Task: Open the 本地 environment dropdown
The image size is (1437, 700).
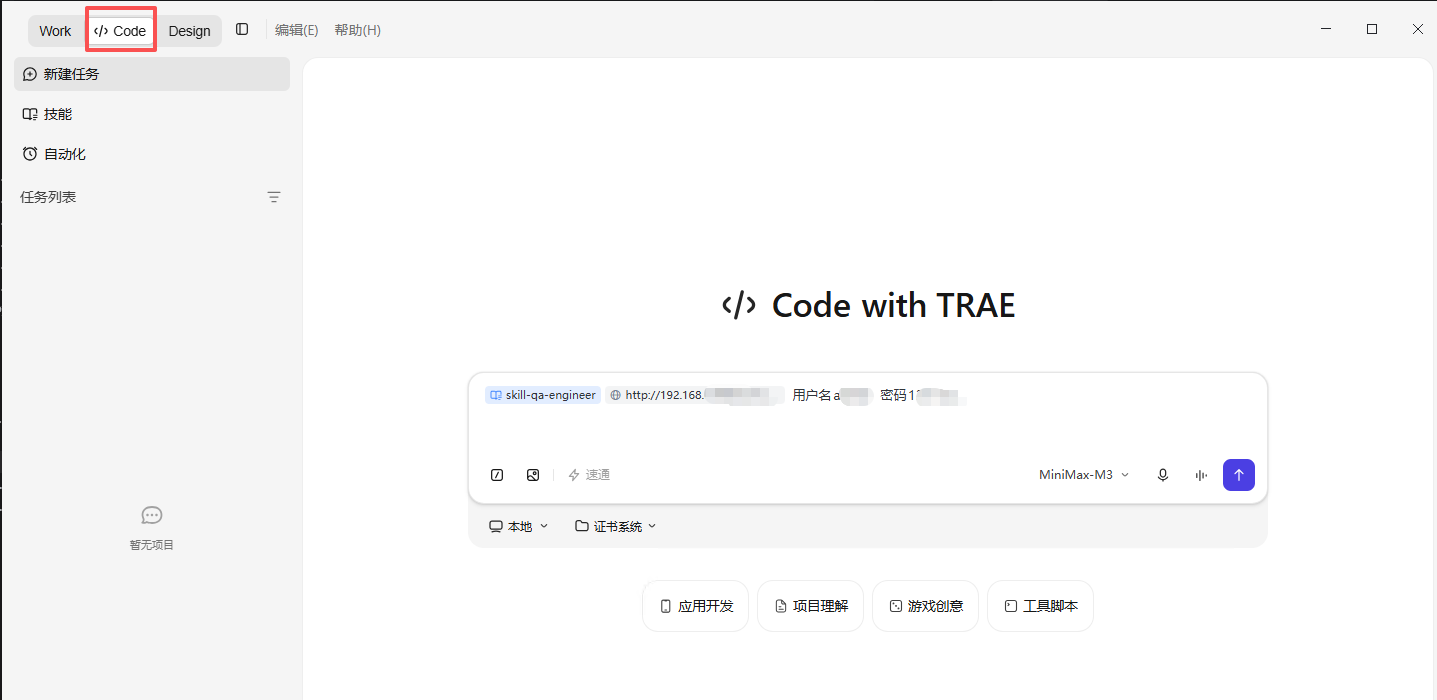Action: click(x=519, y=526)
